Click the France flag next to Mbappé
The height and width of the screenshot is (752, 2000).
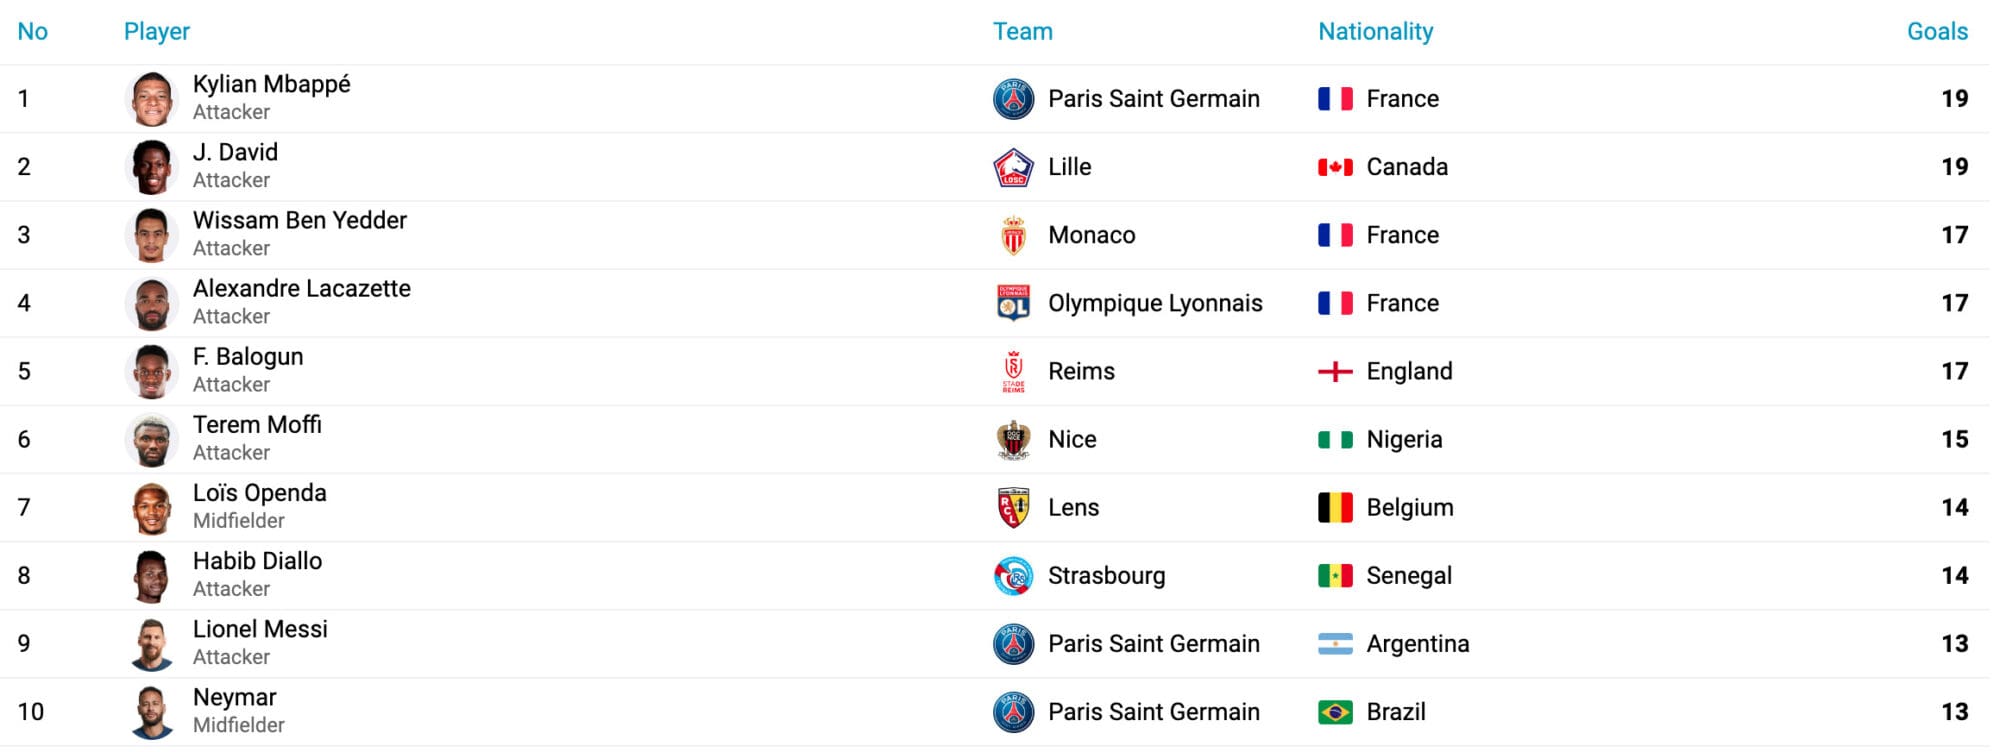point(1334,98)
